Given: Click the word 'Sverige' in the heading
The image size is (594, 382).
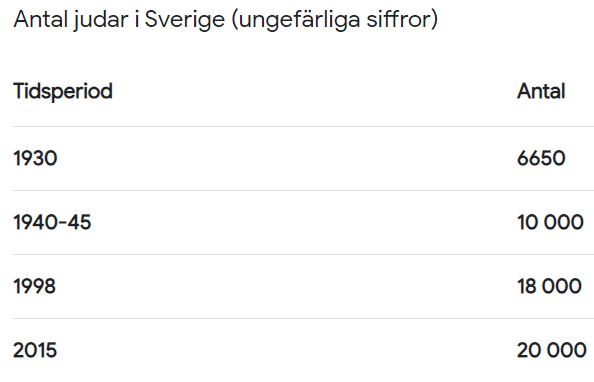Looking at the screenshot, I should [185, 20].
